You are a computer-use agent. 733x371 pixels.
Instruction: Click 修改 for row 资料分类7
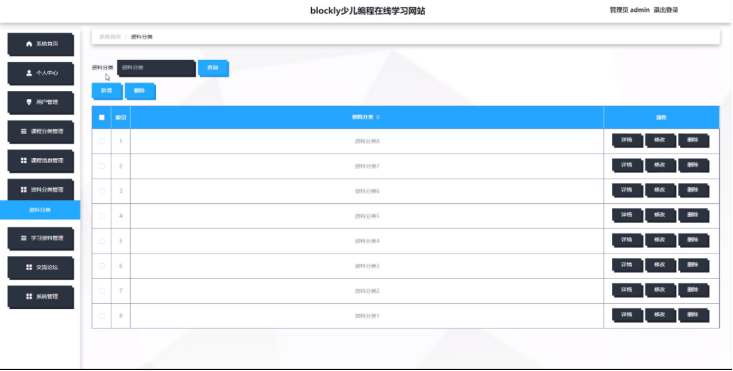(x=660, y=165)
